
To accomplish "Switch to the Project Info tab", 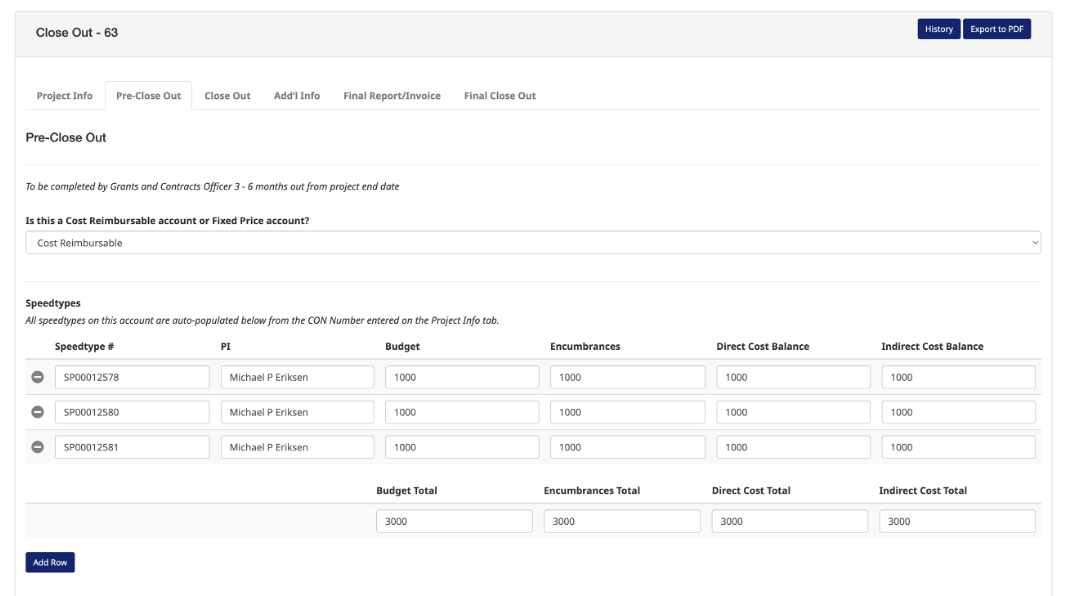I will click(x=64, y=96).
